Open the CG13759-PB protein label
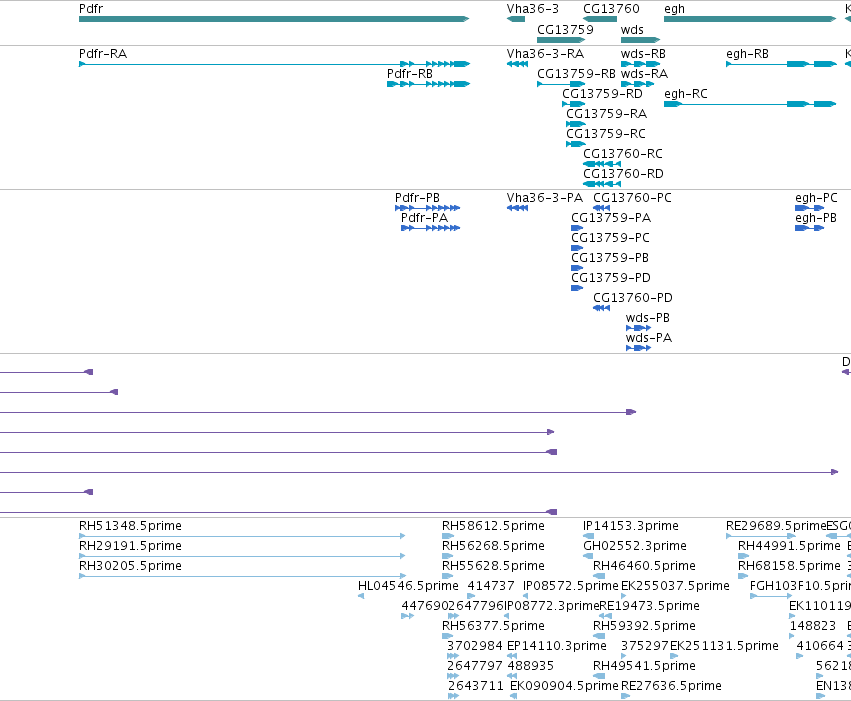This screenshot has height=701, width=851. tap(609, 258)
